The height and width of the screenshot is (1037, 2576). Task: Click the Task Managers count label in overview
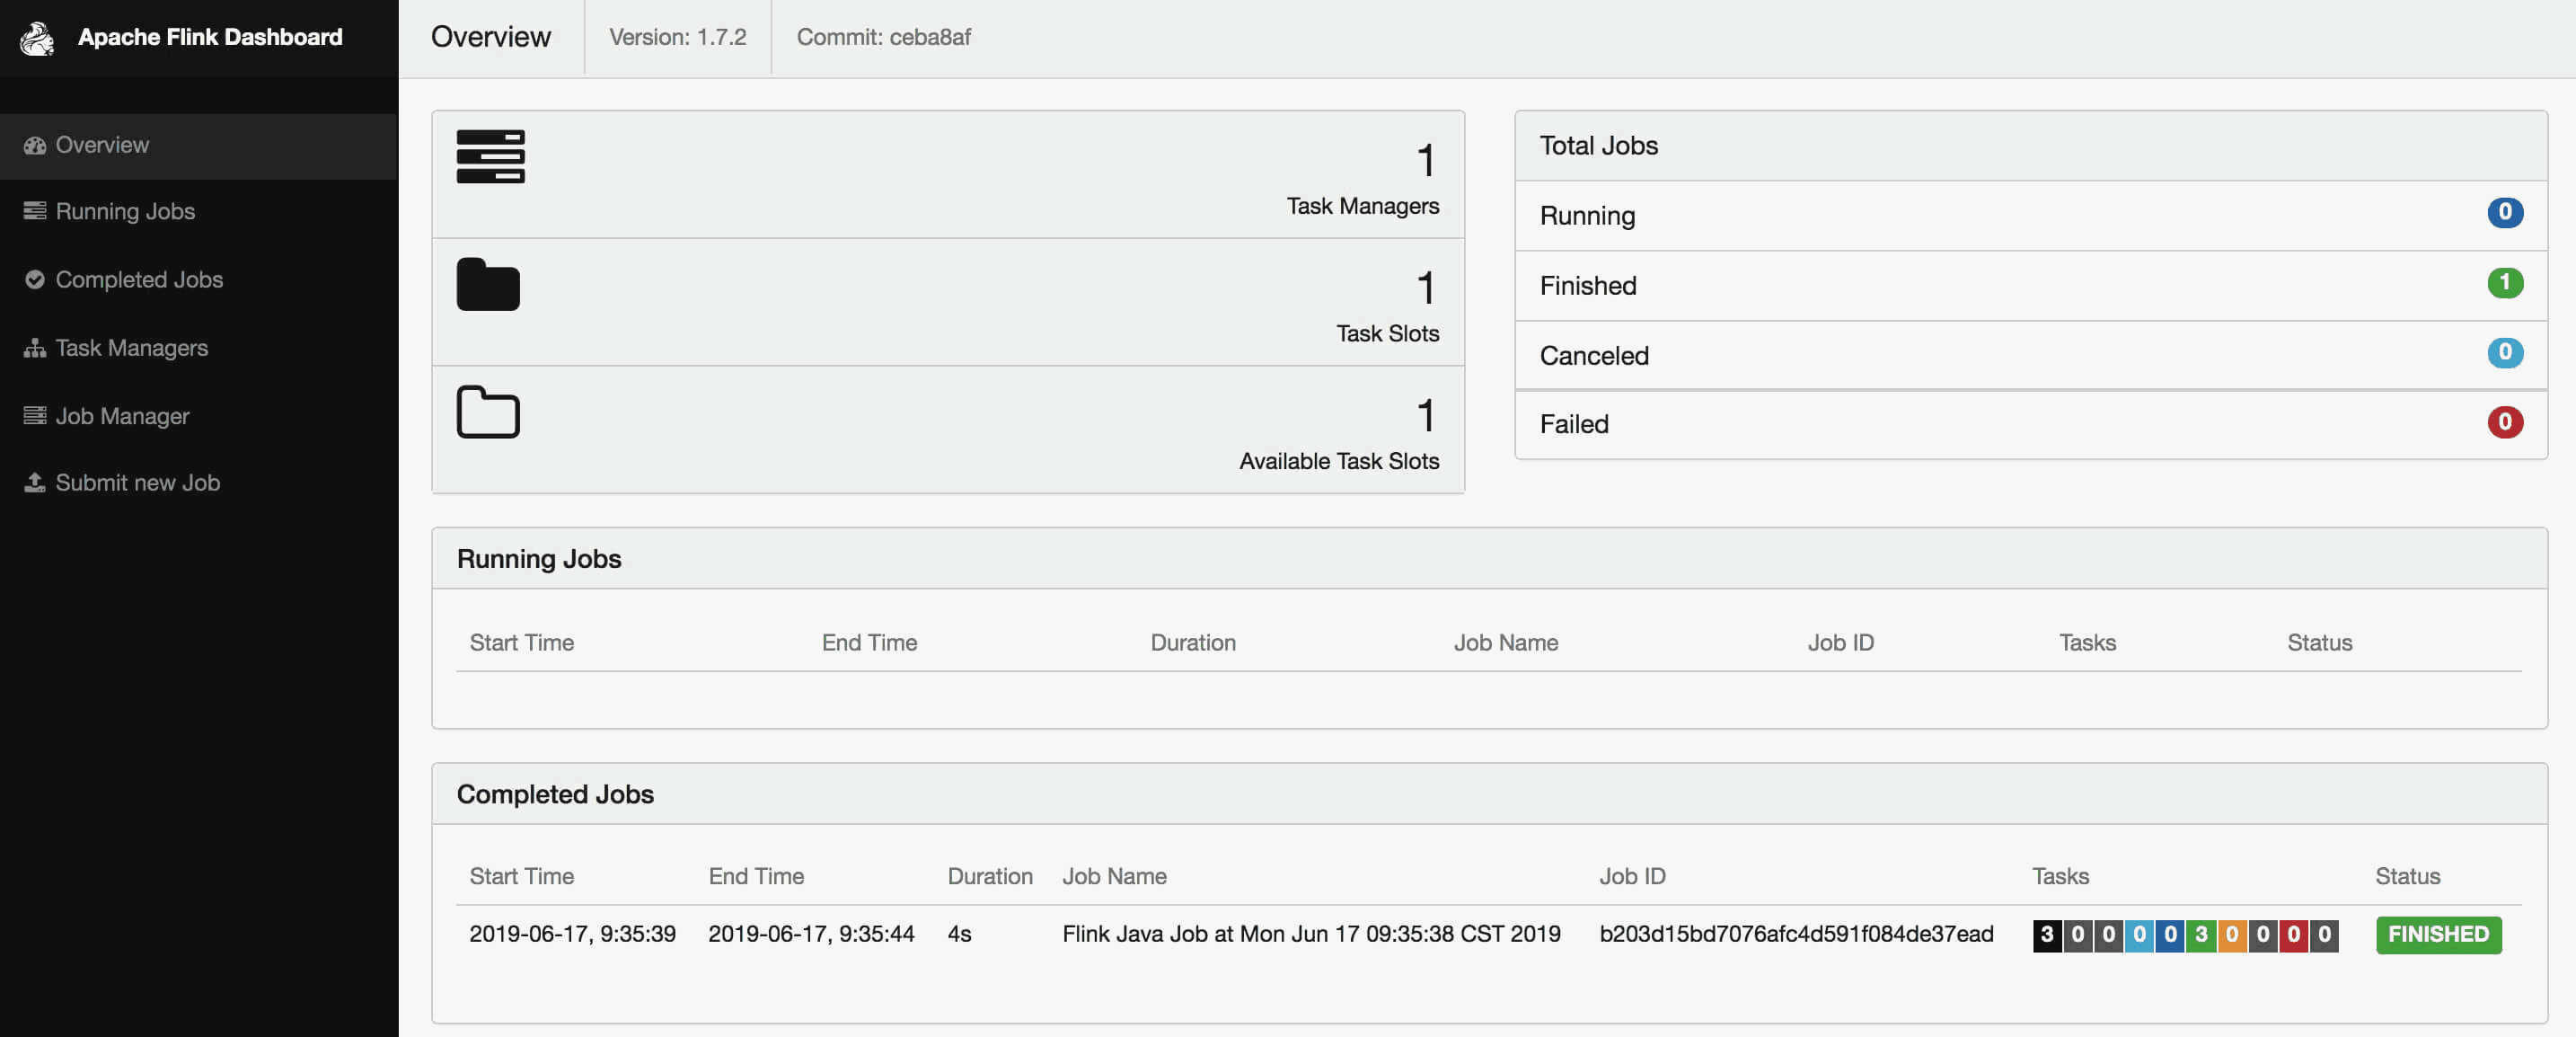tap(1362, 206)
